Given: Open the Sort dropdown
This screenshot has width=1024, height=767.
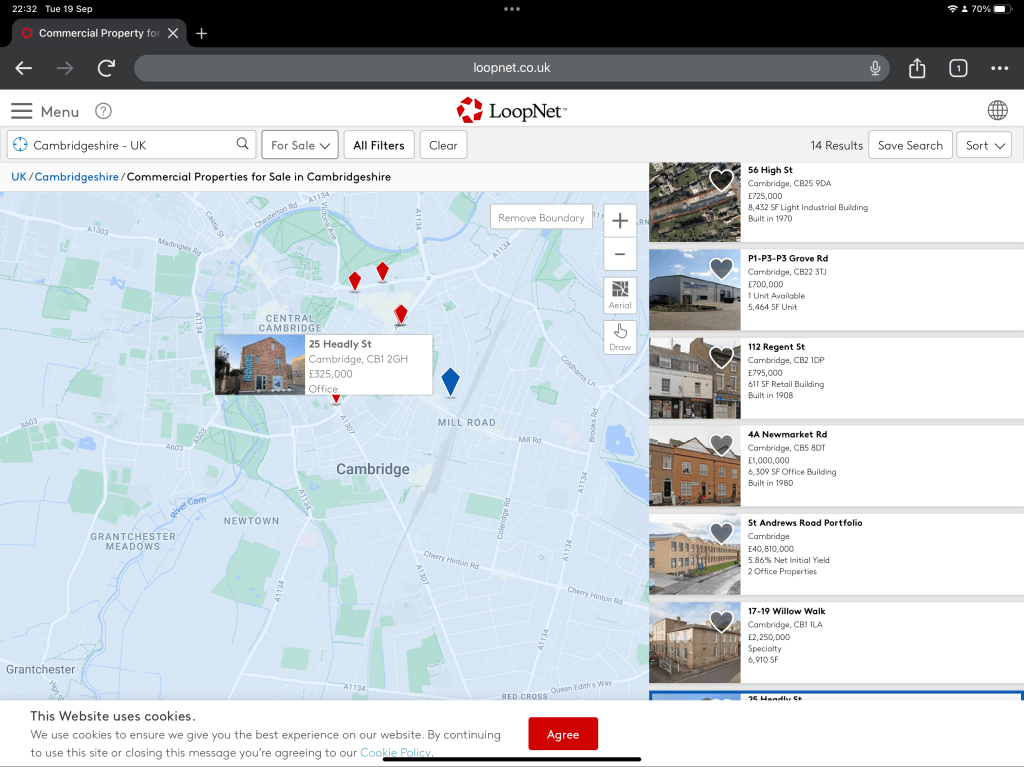Looking at the screenshot, I should coord(984,145).
